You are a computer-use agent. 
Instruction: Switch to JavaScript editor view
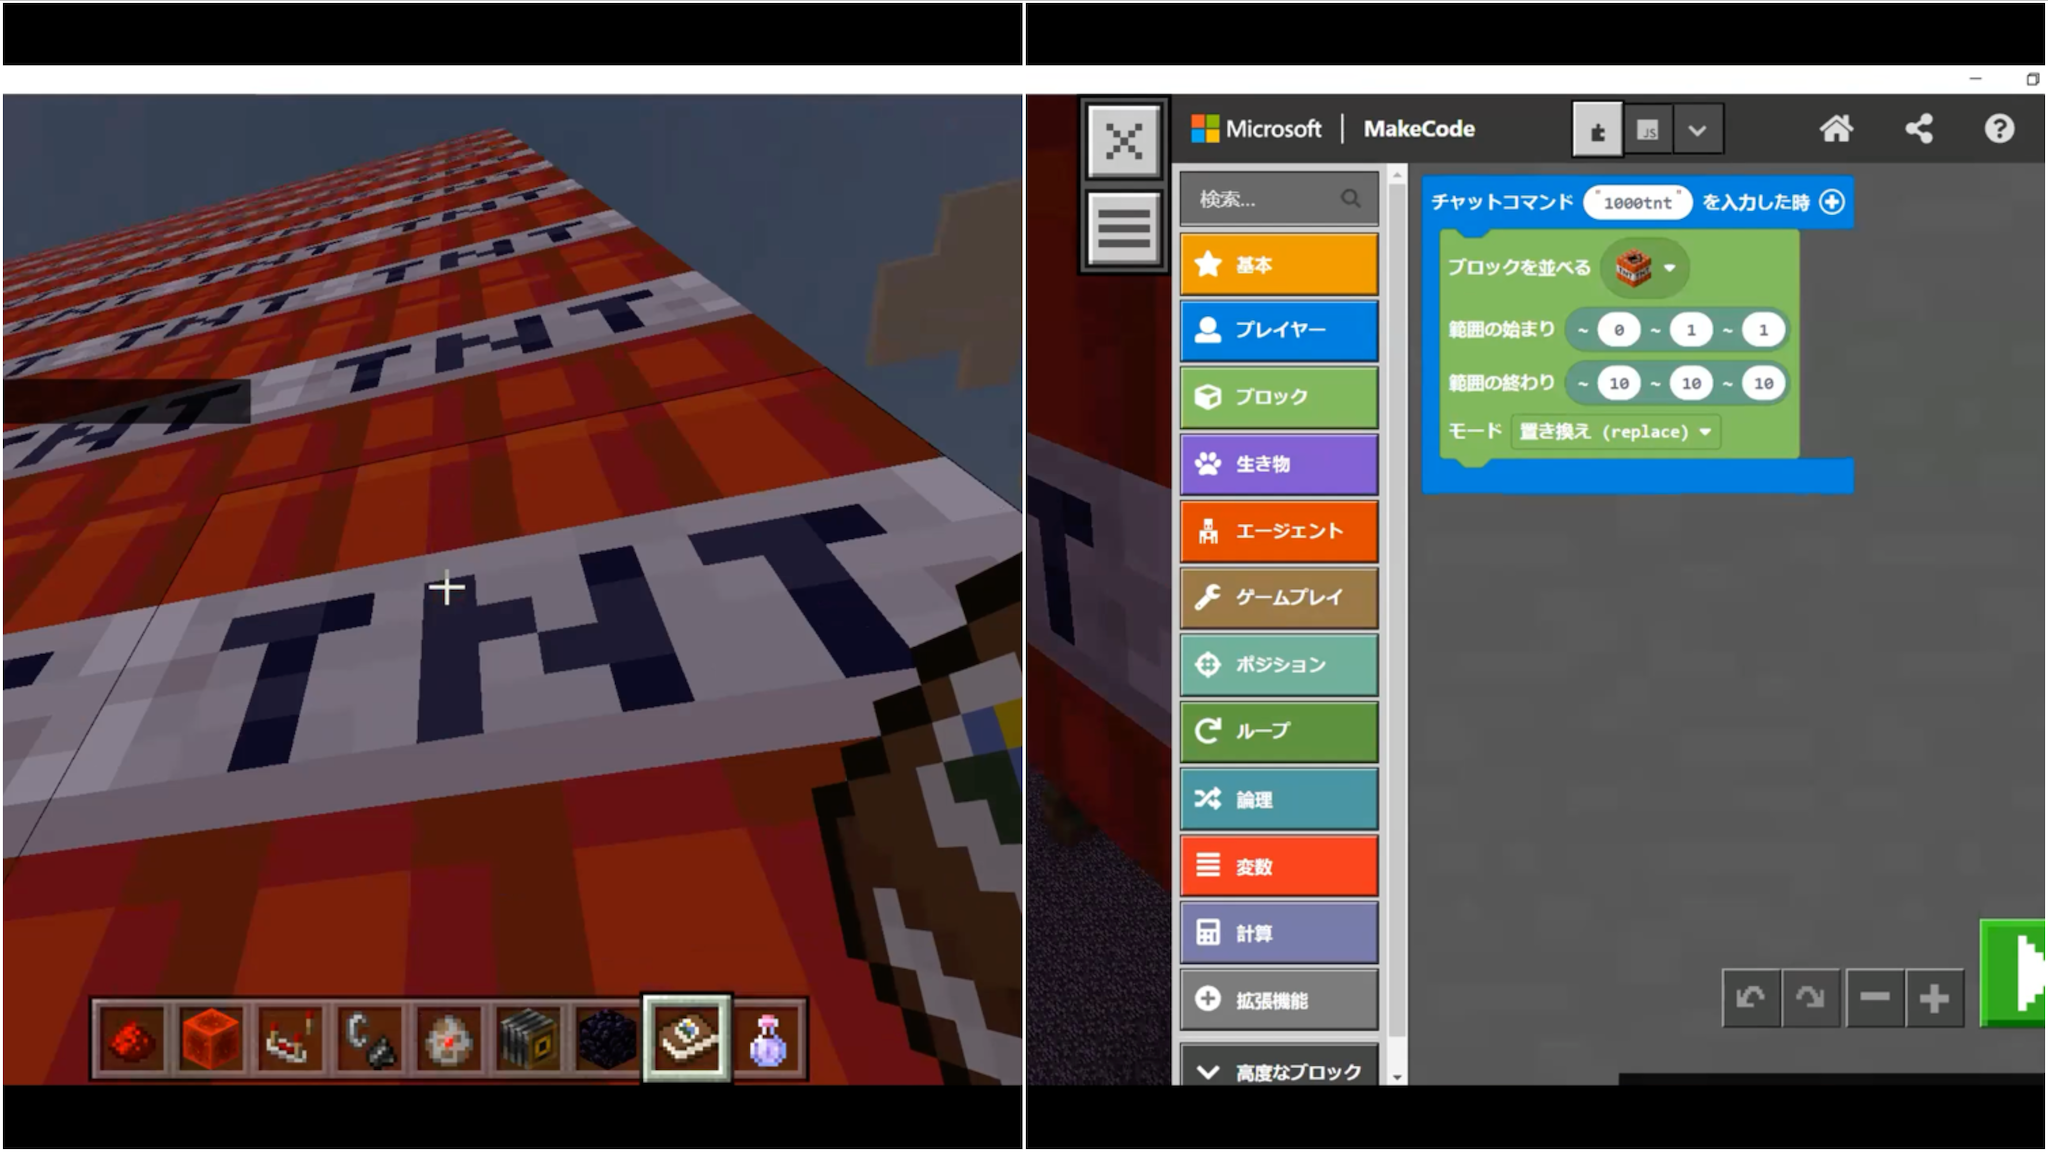pos(1648,130)
